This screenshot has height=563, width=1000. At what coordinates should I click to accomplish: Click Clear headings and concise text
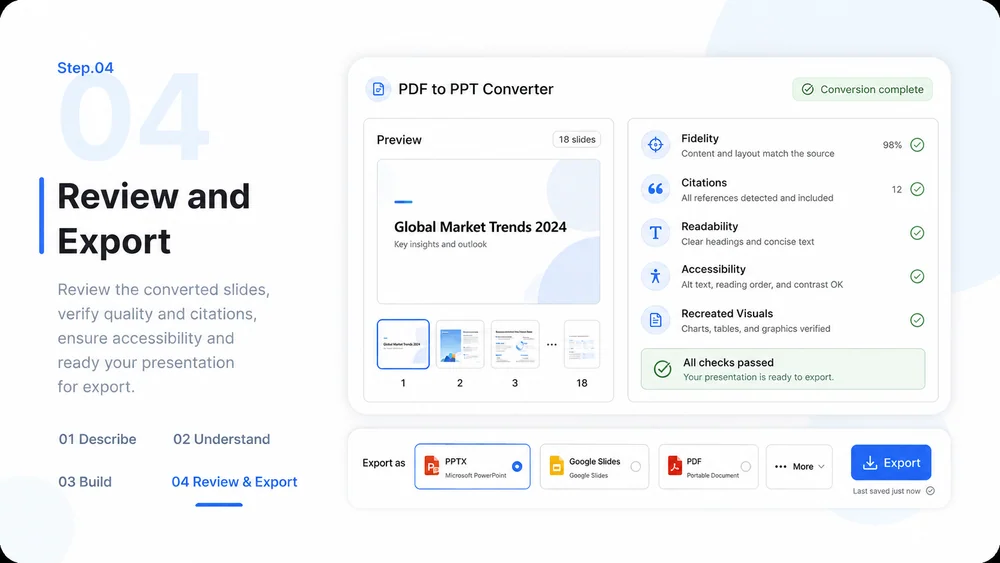point(747,242)
